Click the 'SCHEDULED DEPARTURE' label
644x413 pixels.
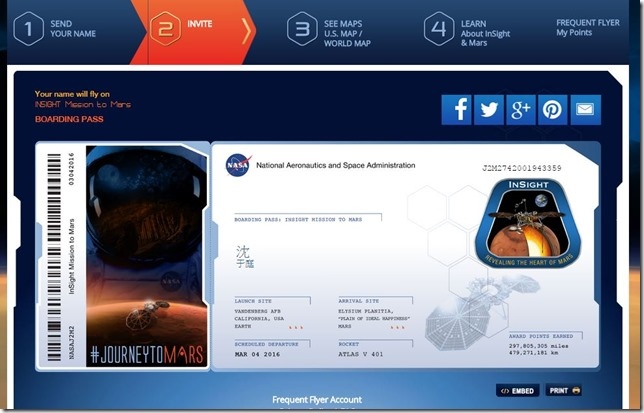(267, 344)
